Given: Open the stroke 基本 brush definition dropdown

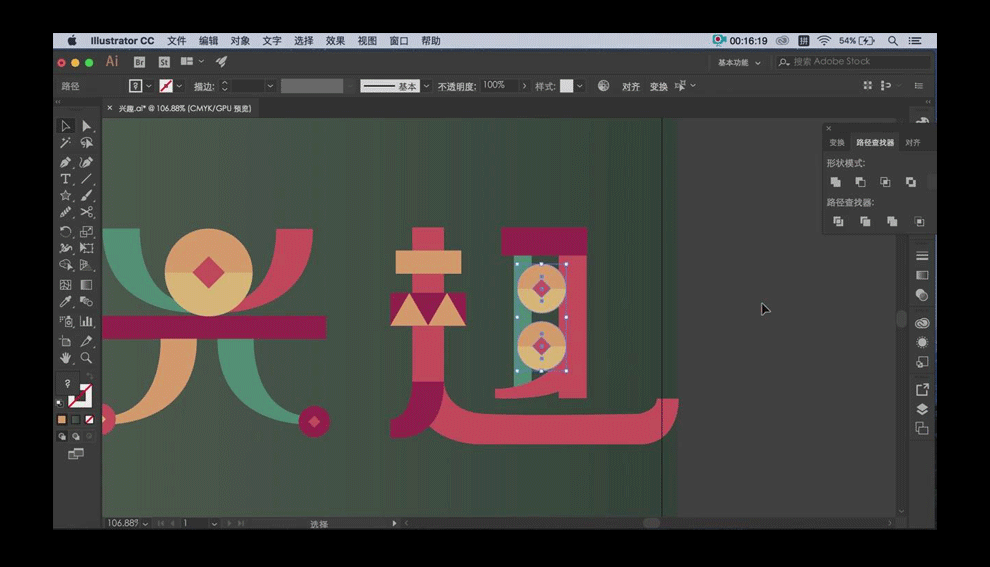Looking at the screenshot, I should (426, 86).
